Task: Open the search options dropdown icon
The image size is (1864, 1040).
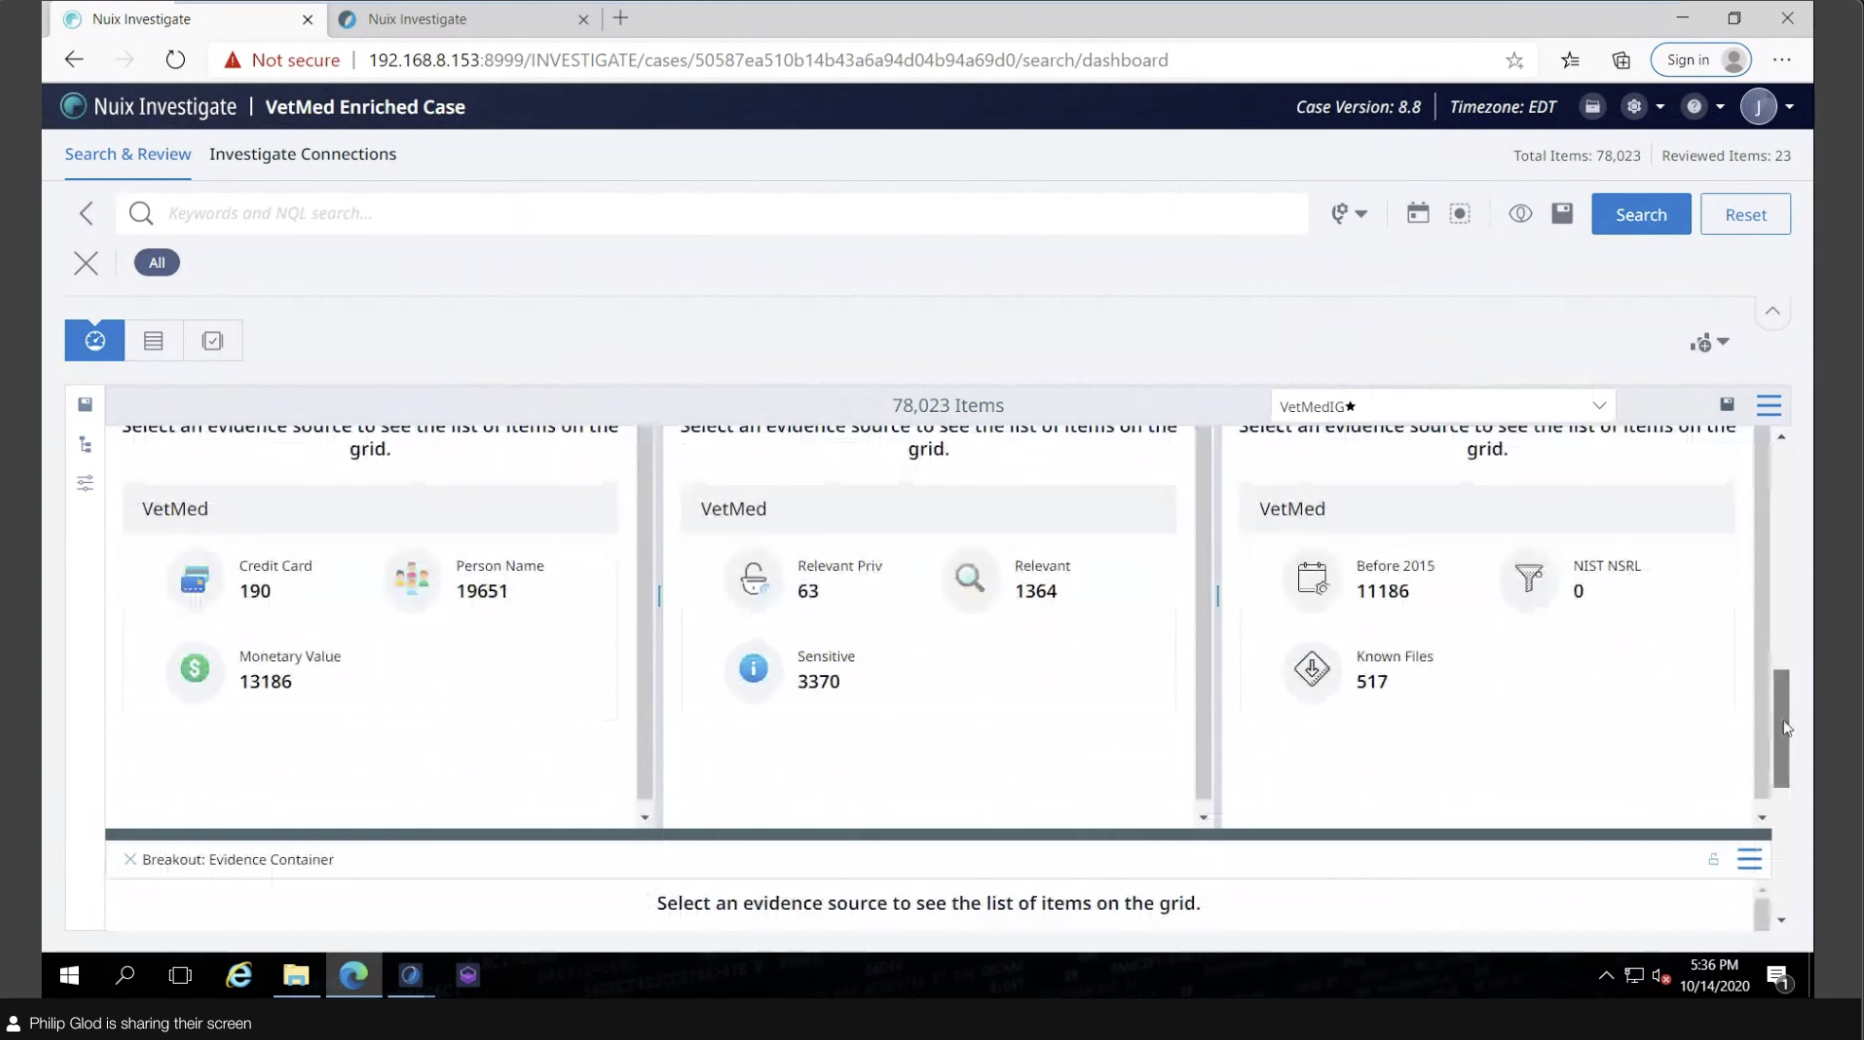Action: (x=1349, y=213)
